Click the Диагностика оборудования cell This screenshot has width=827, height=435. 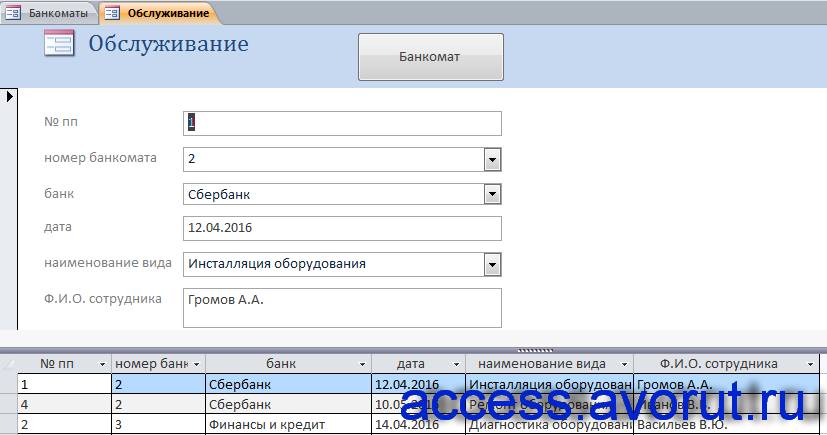tap(550, 424)
